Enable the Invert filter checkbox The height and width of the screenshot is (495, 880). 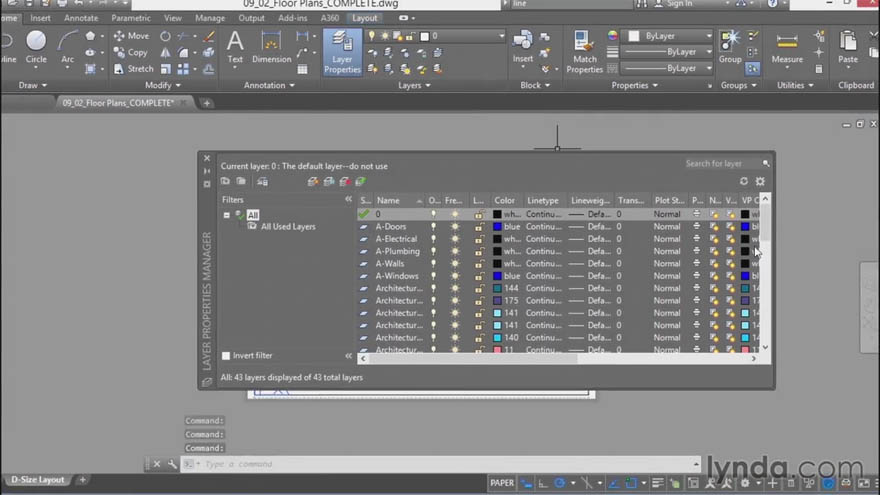coord(226,356)
